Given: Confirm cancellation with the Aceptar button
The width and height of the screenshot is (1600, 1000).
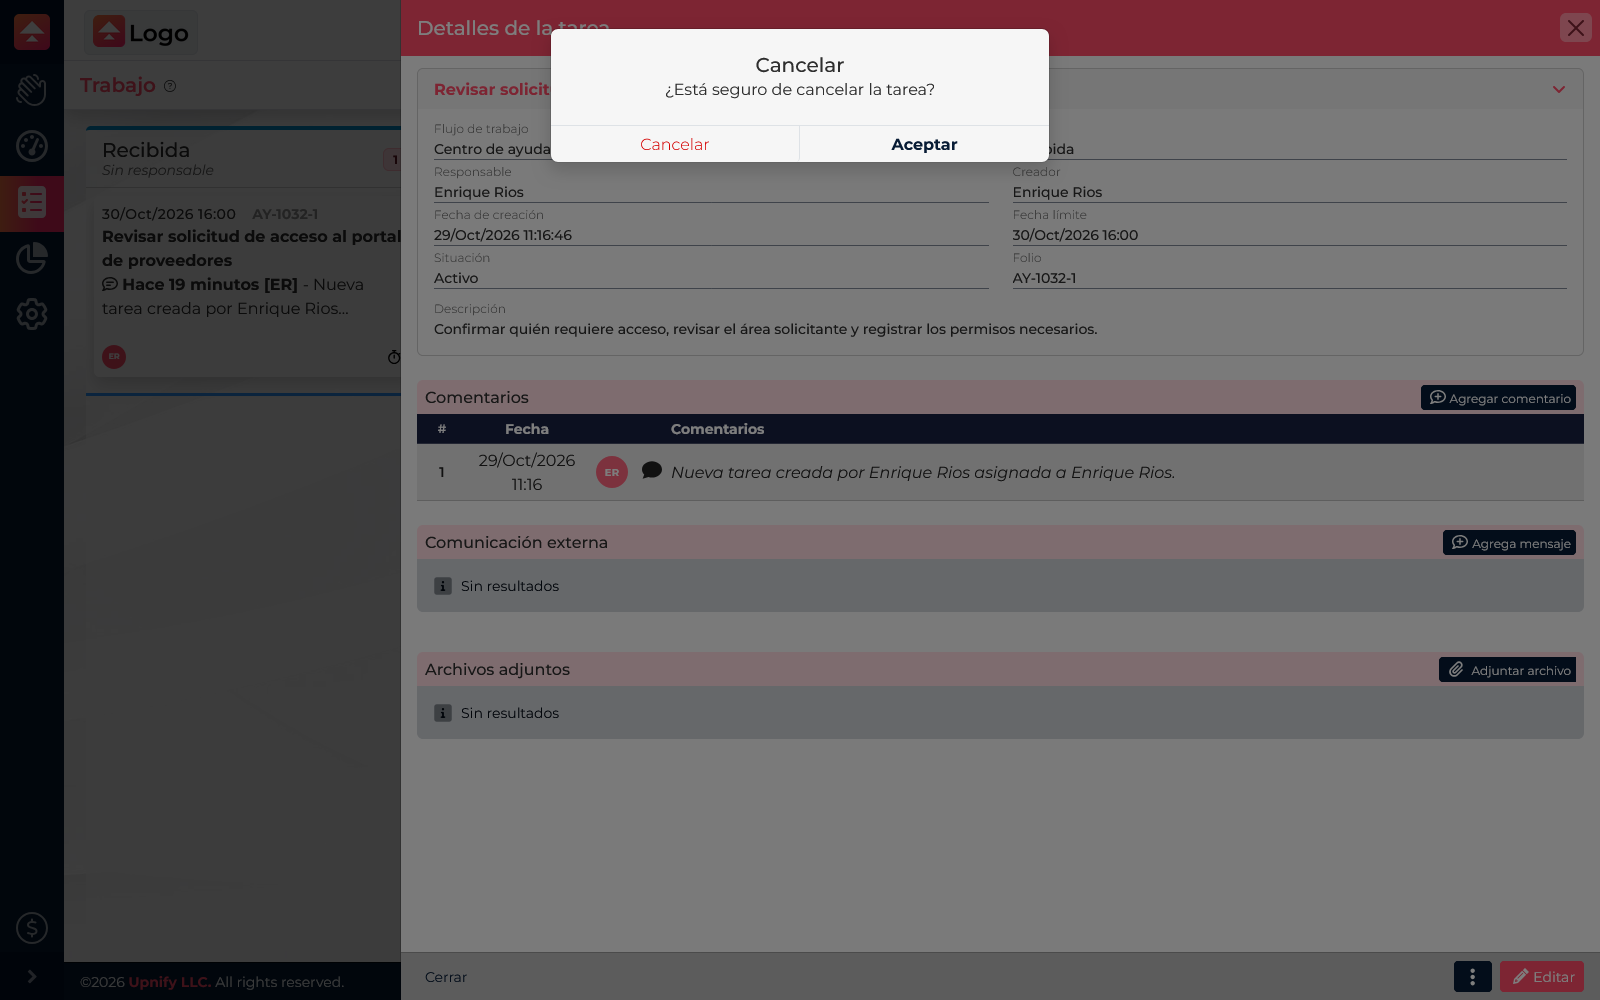Looking at the screenshot, I should pyautogui.click(x=924, y=144).
